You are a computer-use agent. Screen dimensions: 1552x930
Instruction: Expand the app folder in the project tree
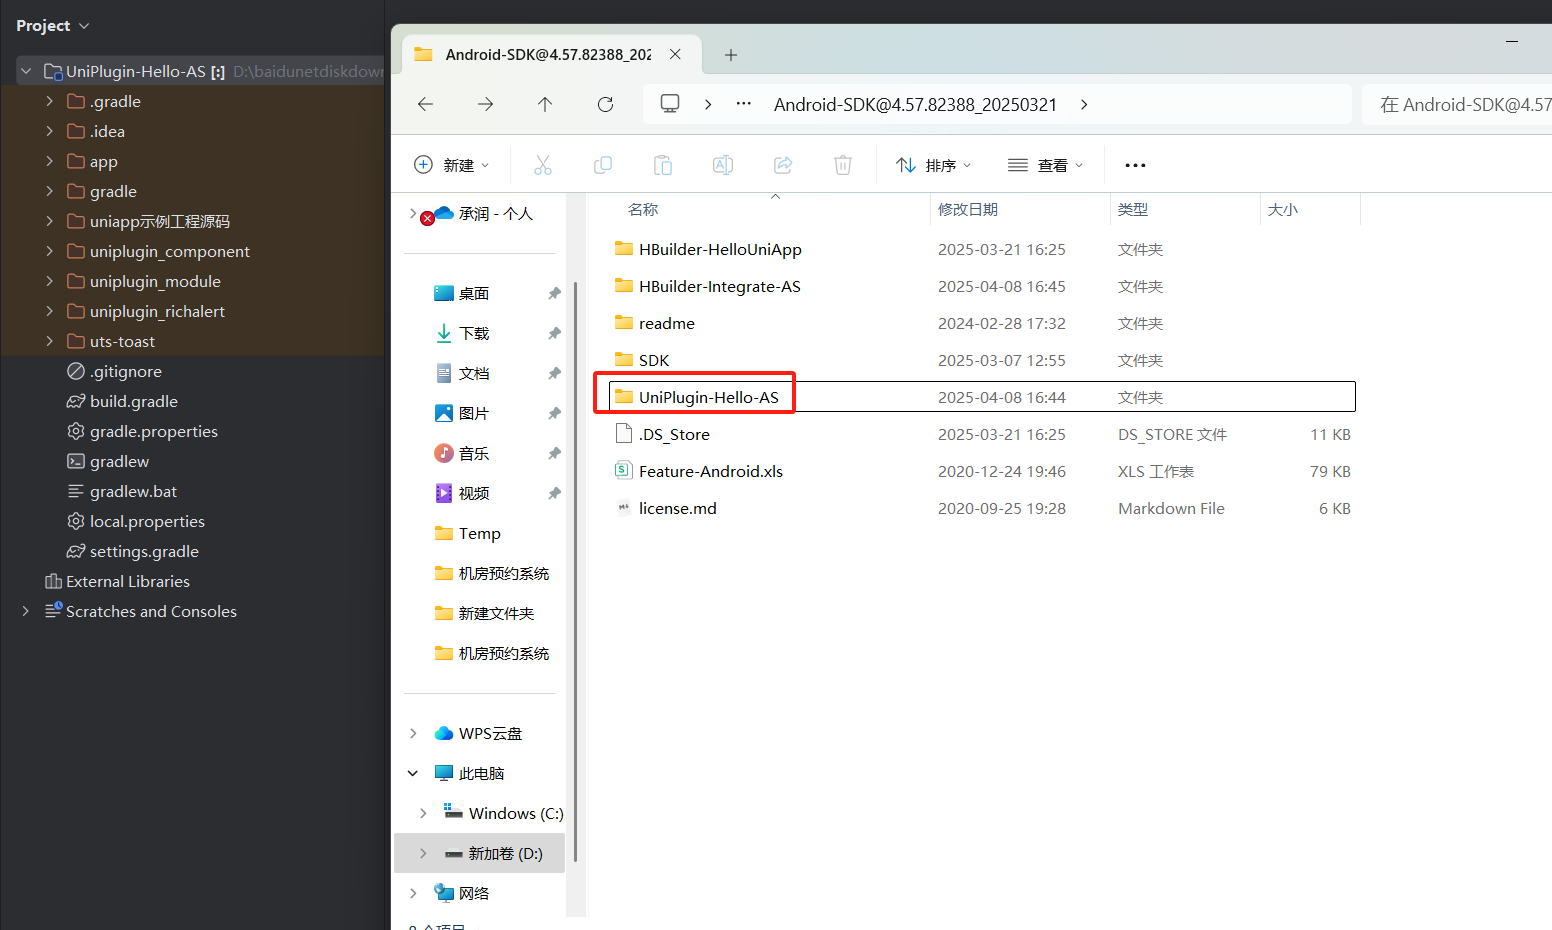(50, 161)
